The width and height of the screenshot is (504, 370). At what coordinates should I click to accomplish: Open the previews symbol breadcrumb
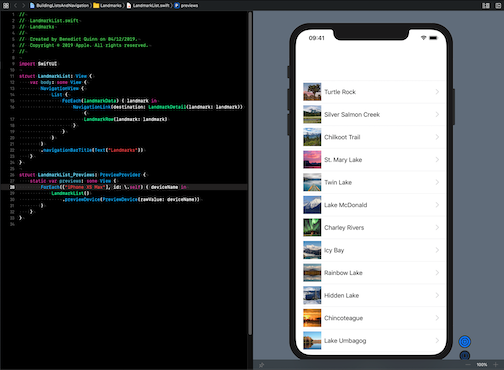click(x=186, y=5)
